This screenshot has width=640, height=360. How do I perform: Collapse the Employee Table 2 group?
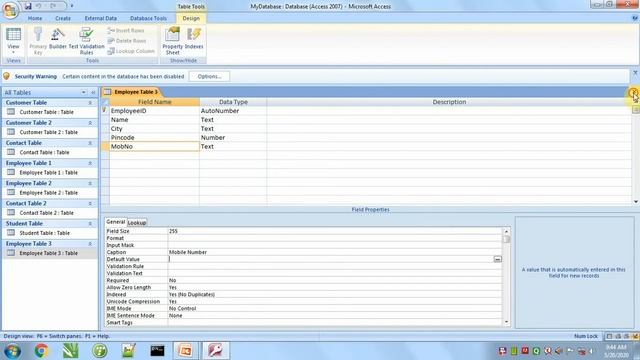[x=90, y=184]
